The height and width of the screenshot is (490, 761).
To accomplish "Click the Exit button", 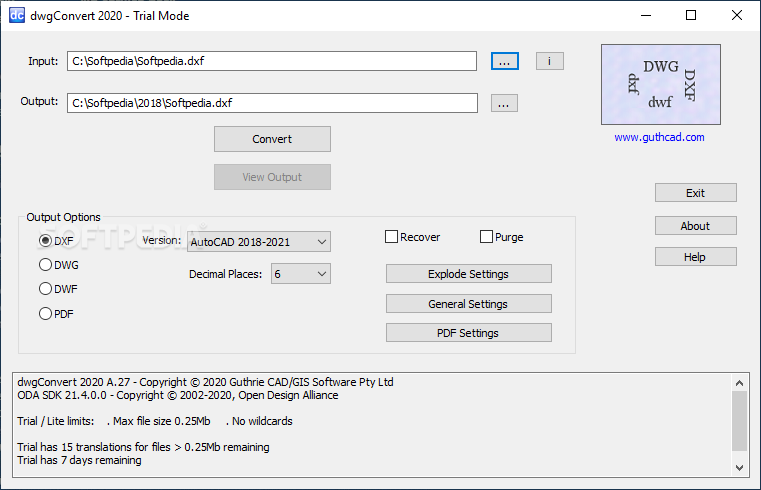I will click(x=695, y=193).
